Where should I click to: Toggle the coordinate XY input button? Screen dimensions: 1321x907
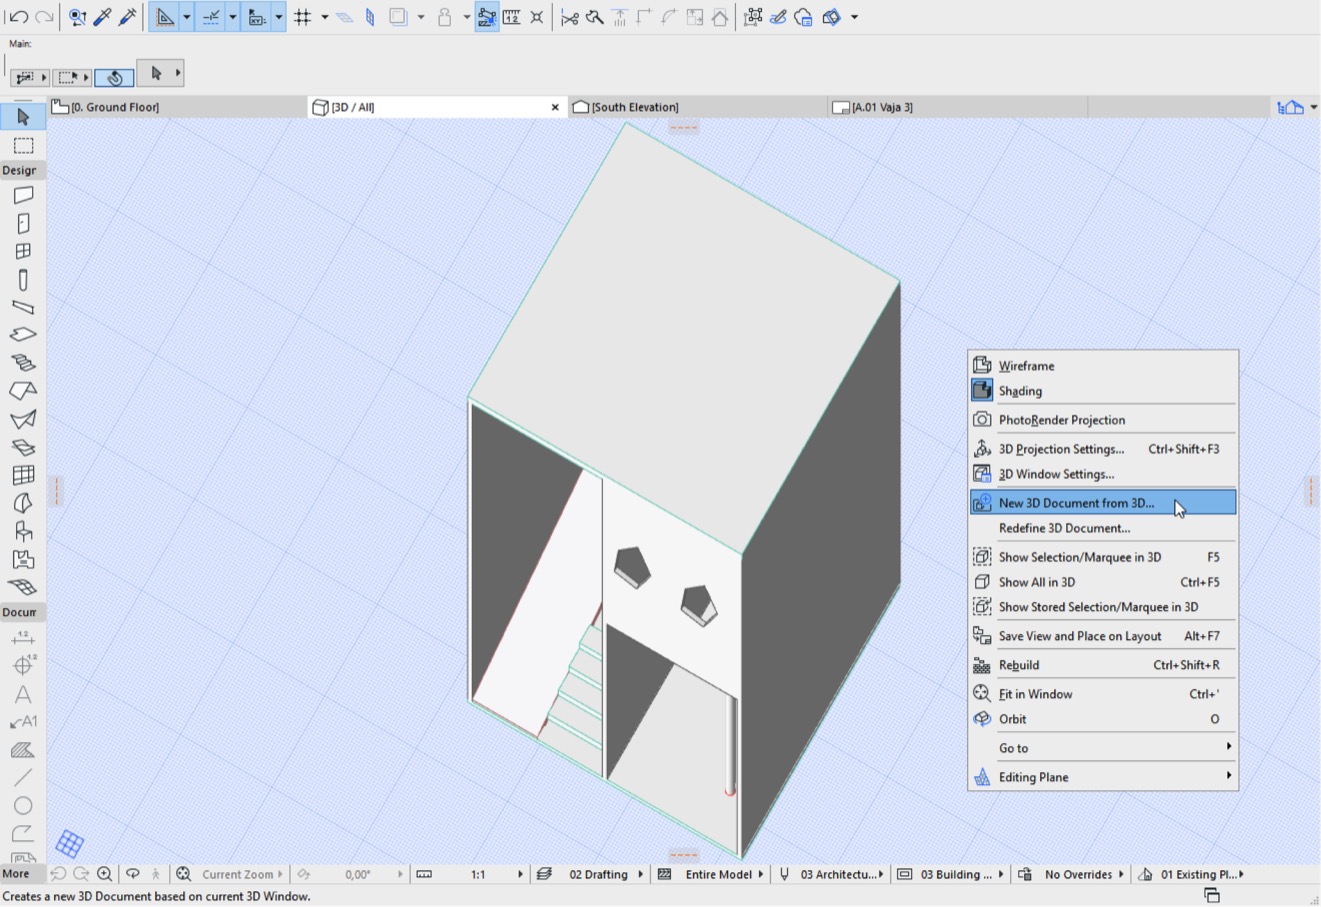coord(257,17)
